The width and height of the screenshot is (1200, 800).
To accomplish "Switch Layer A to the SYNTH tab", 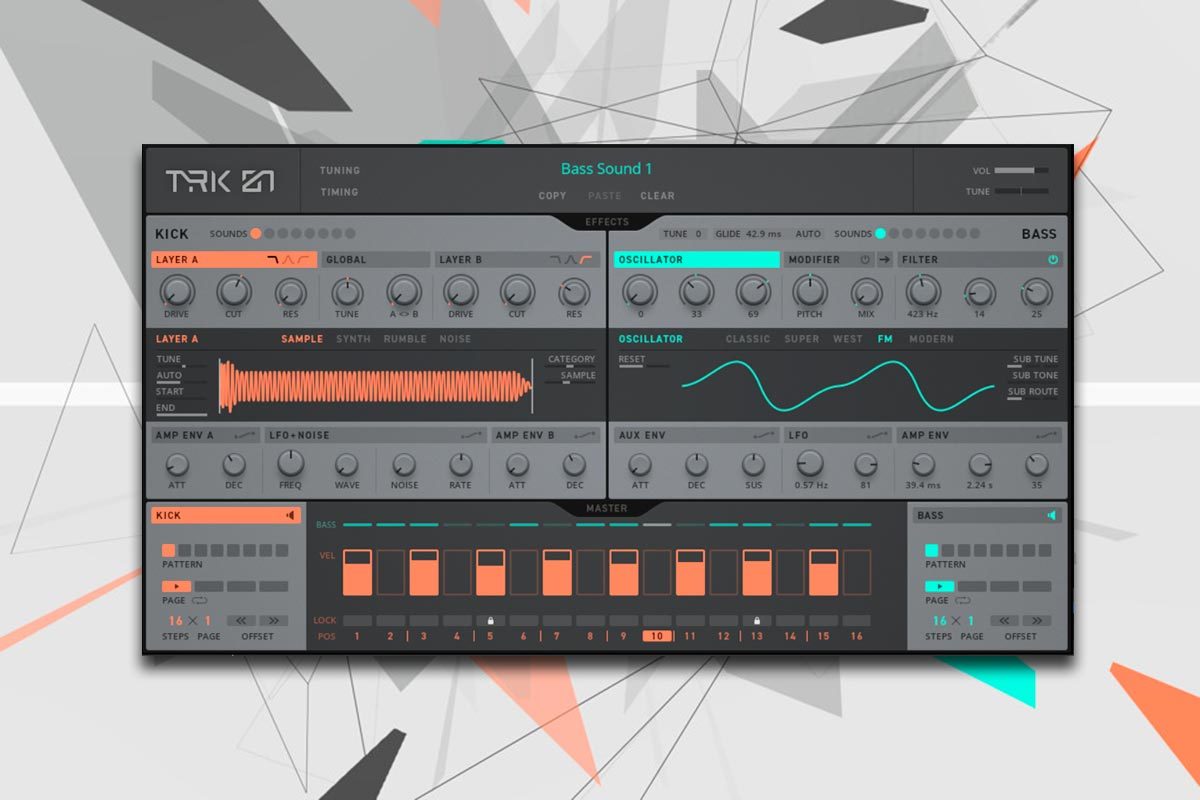I will click(353, 339).
